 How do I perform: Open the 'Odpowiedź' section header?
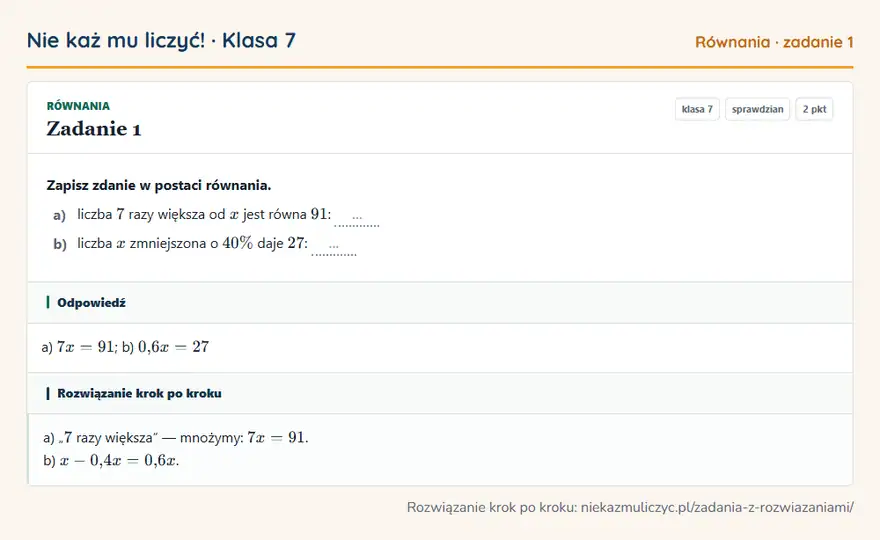tap(440, 303)
